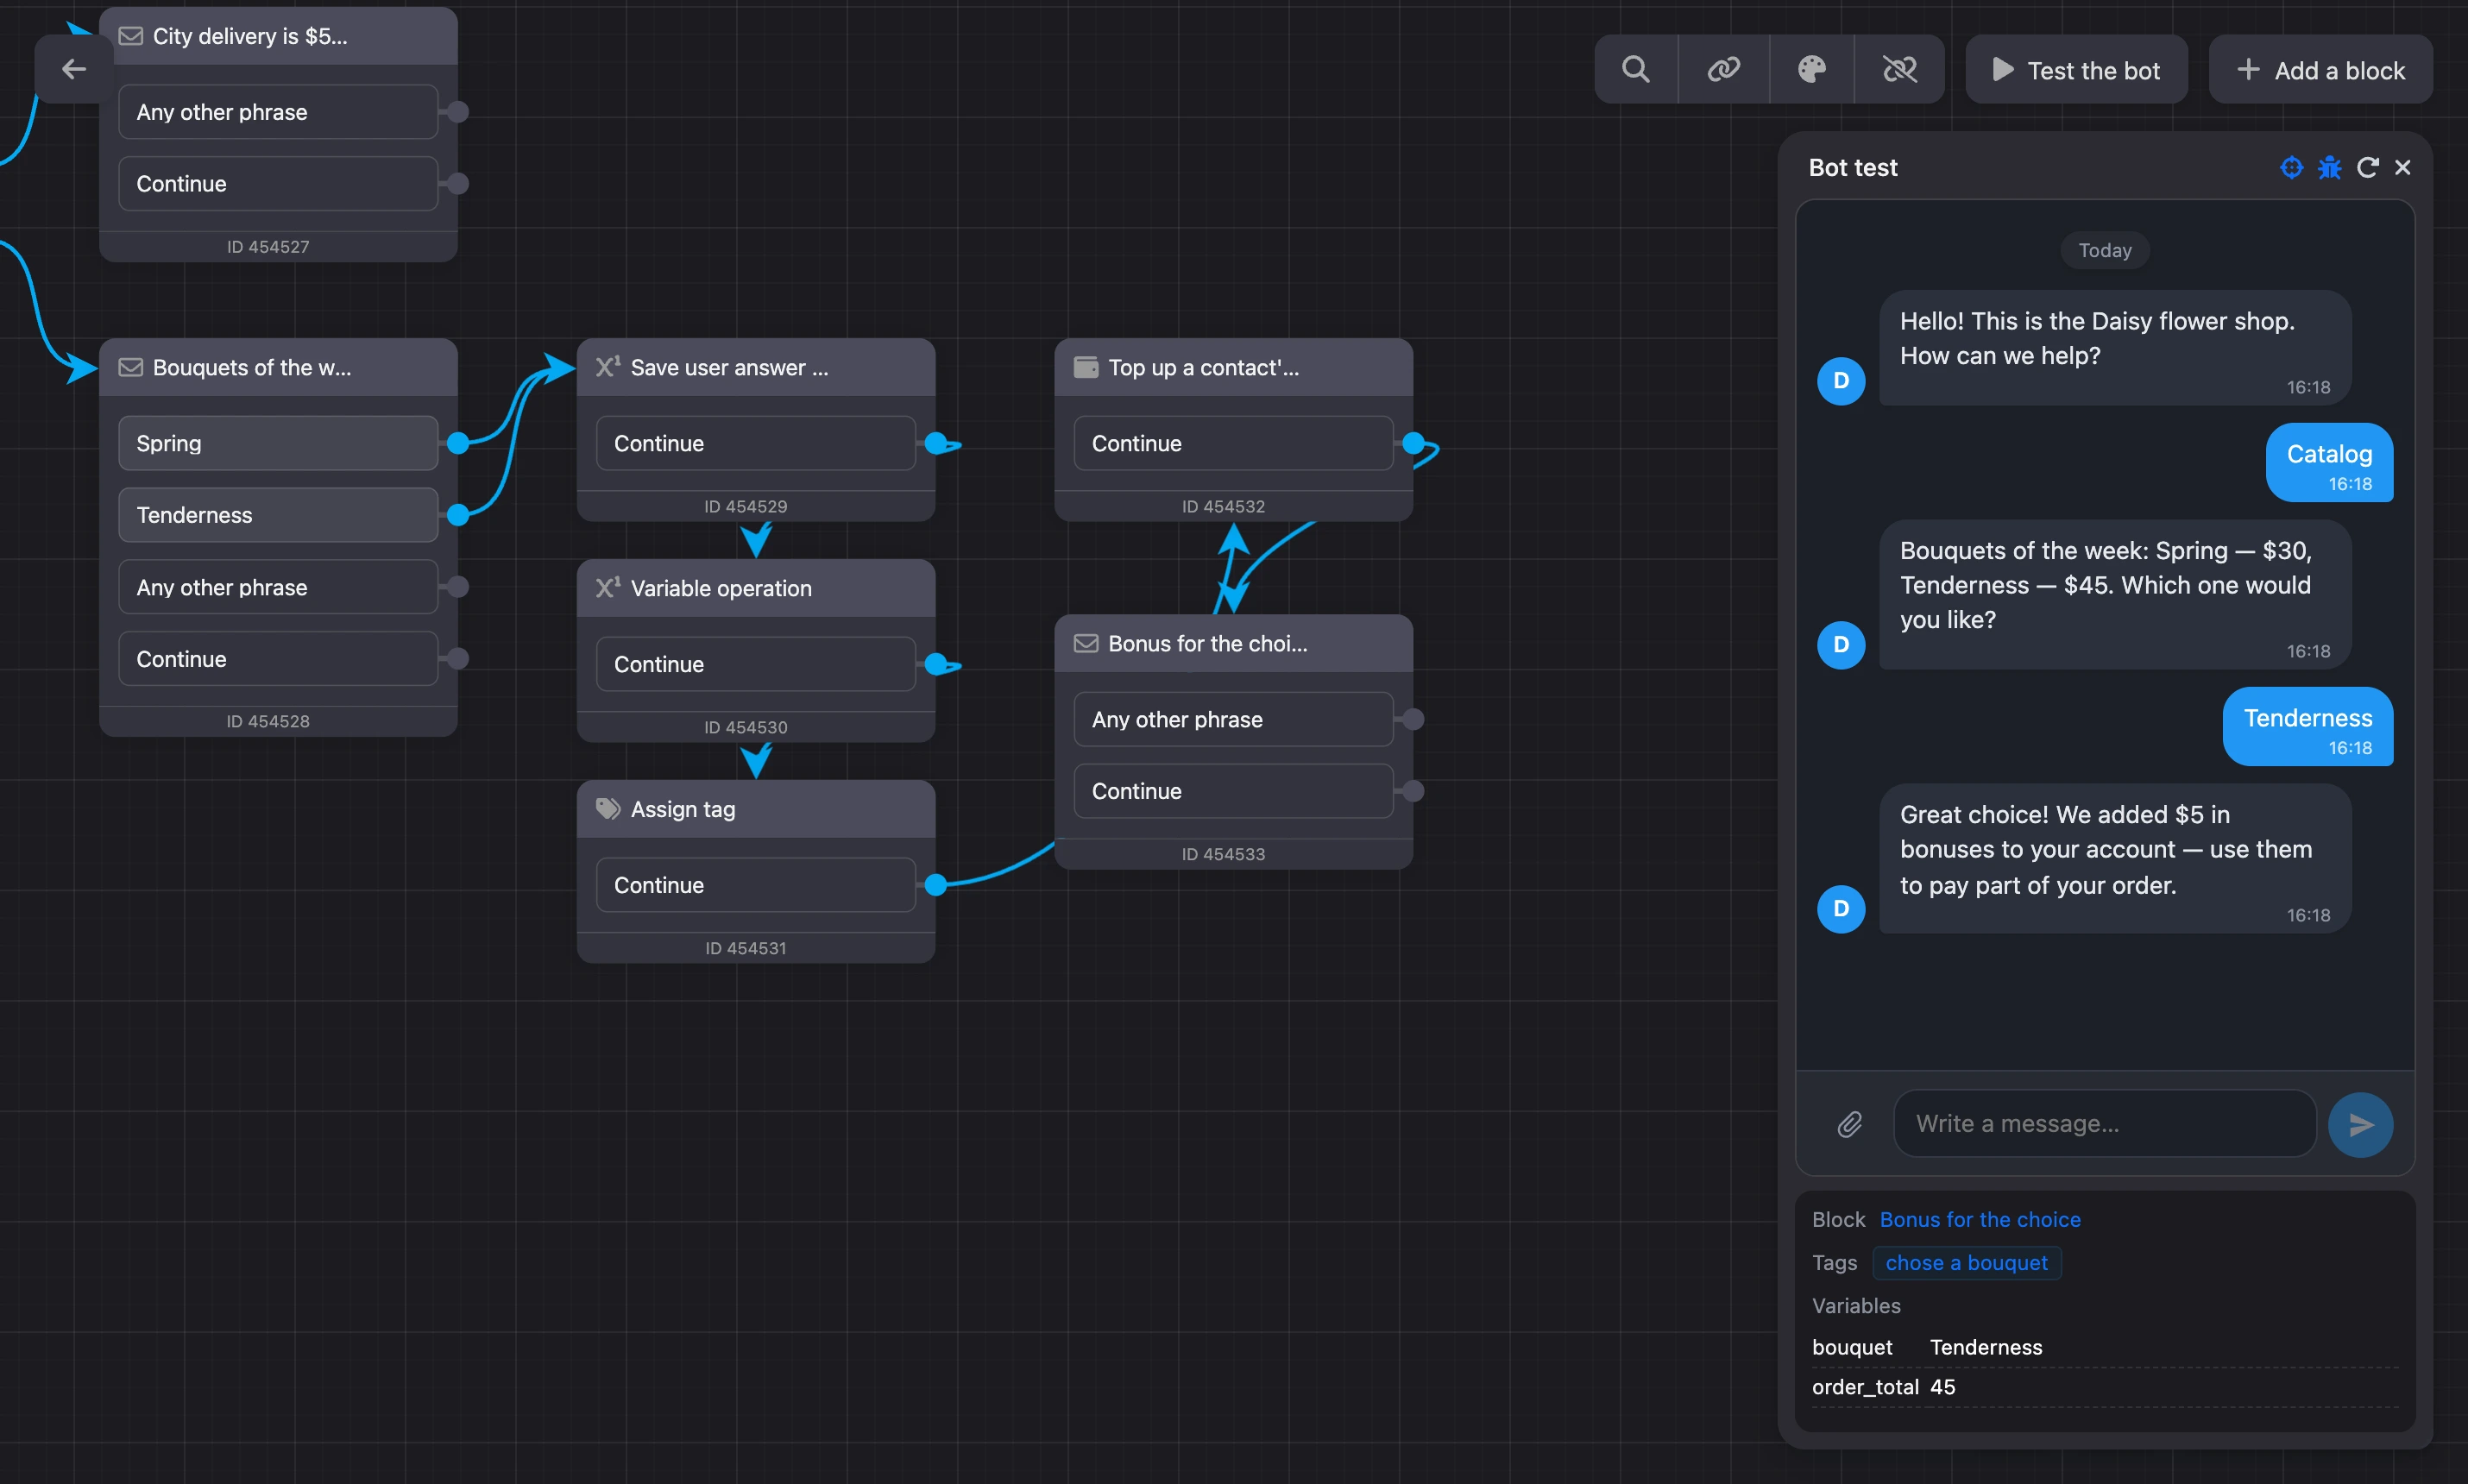Click the Top up a contact Continue connector dot
Screen dimensions: 2468x1484
(1413, 443)
